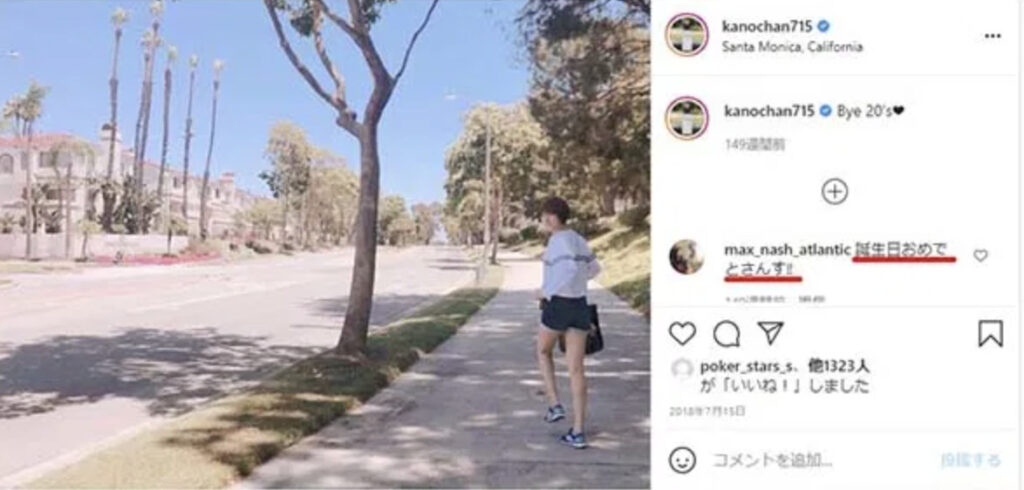This screenshot has width=1024, height=490.
Task: Open the three-dot more options menu
Action: pos(993,36)
